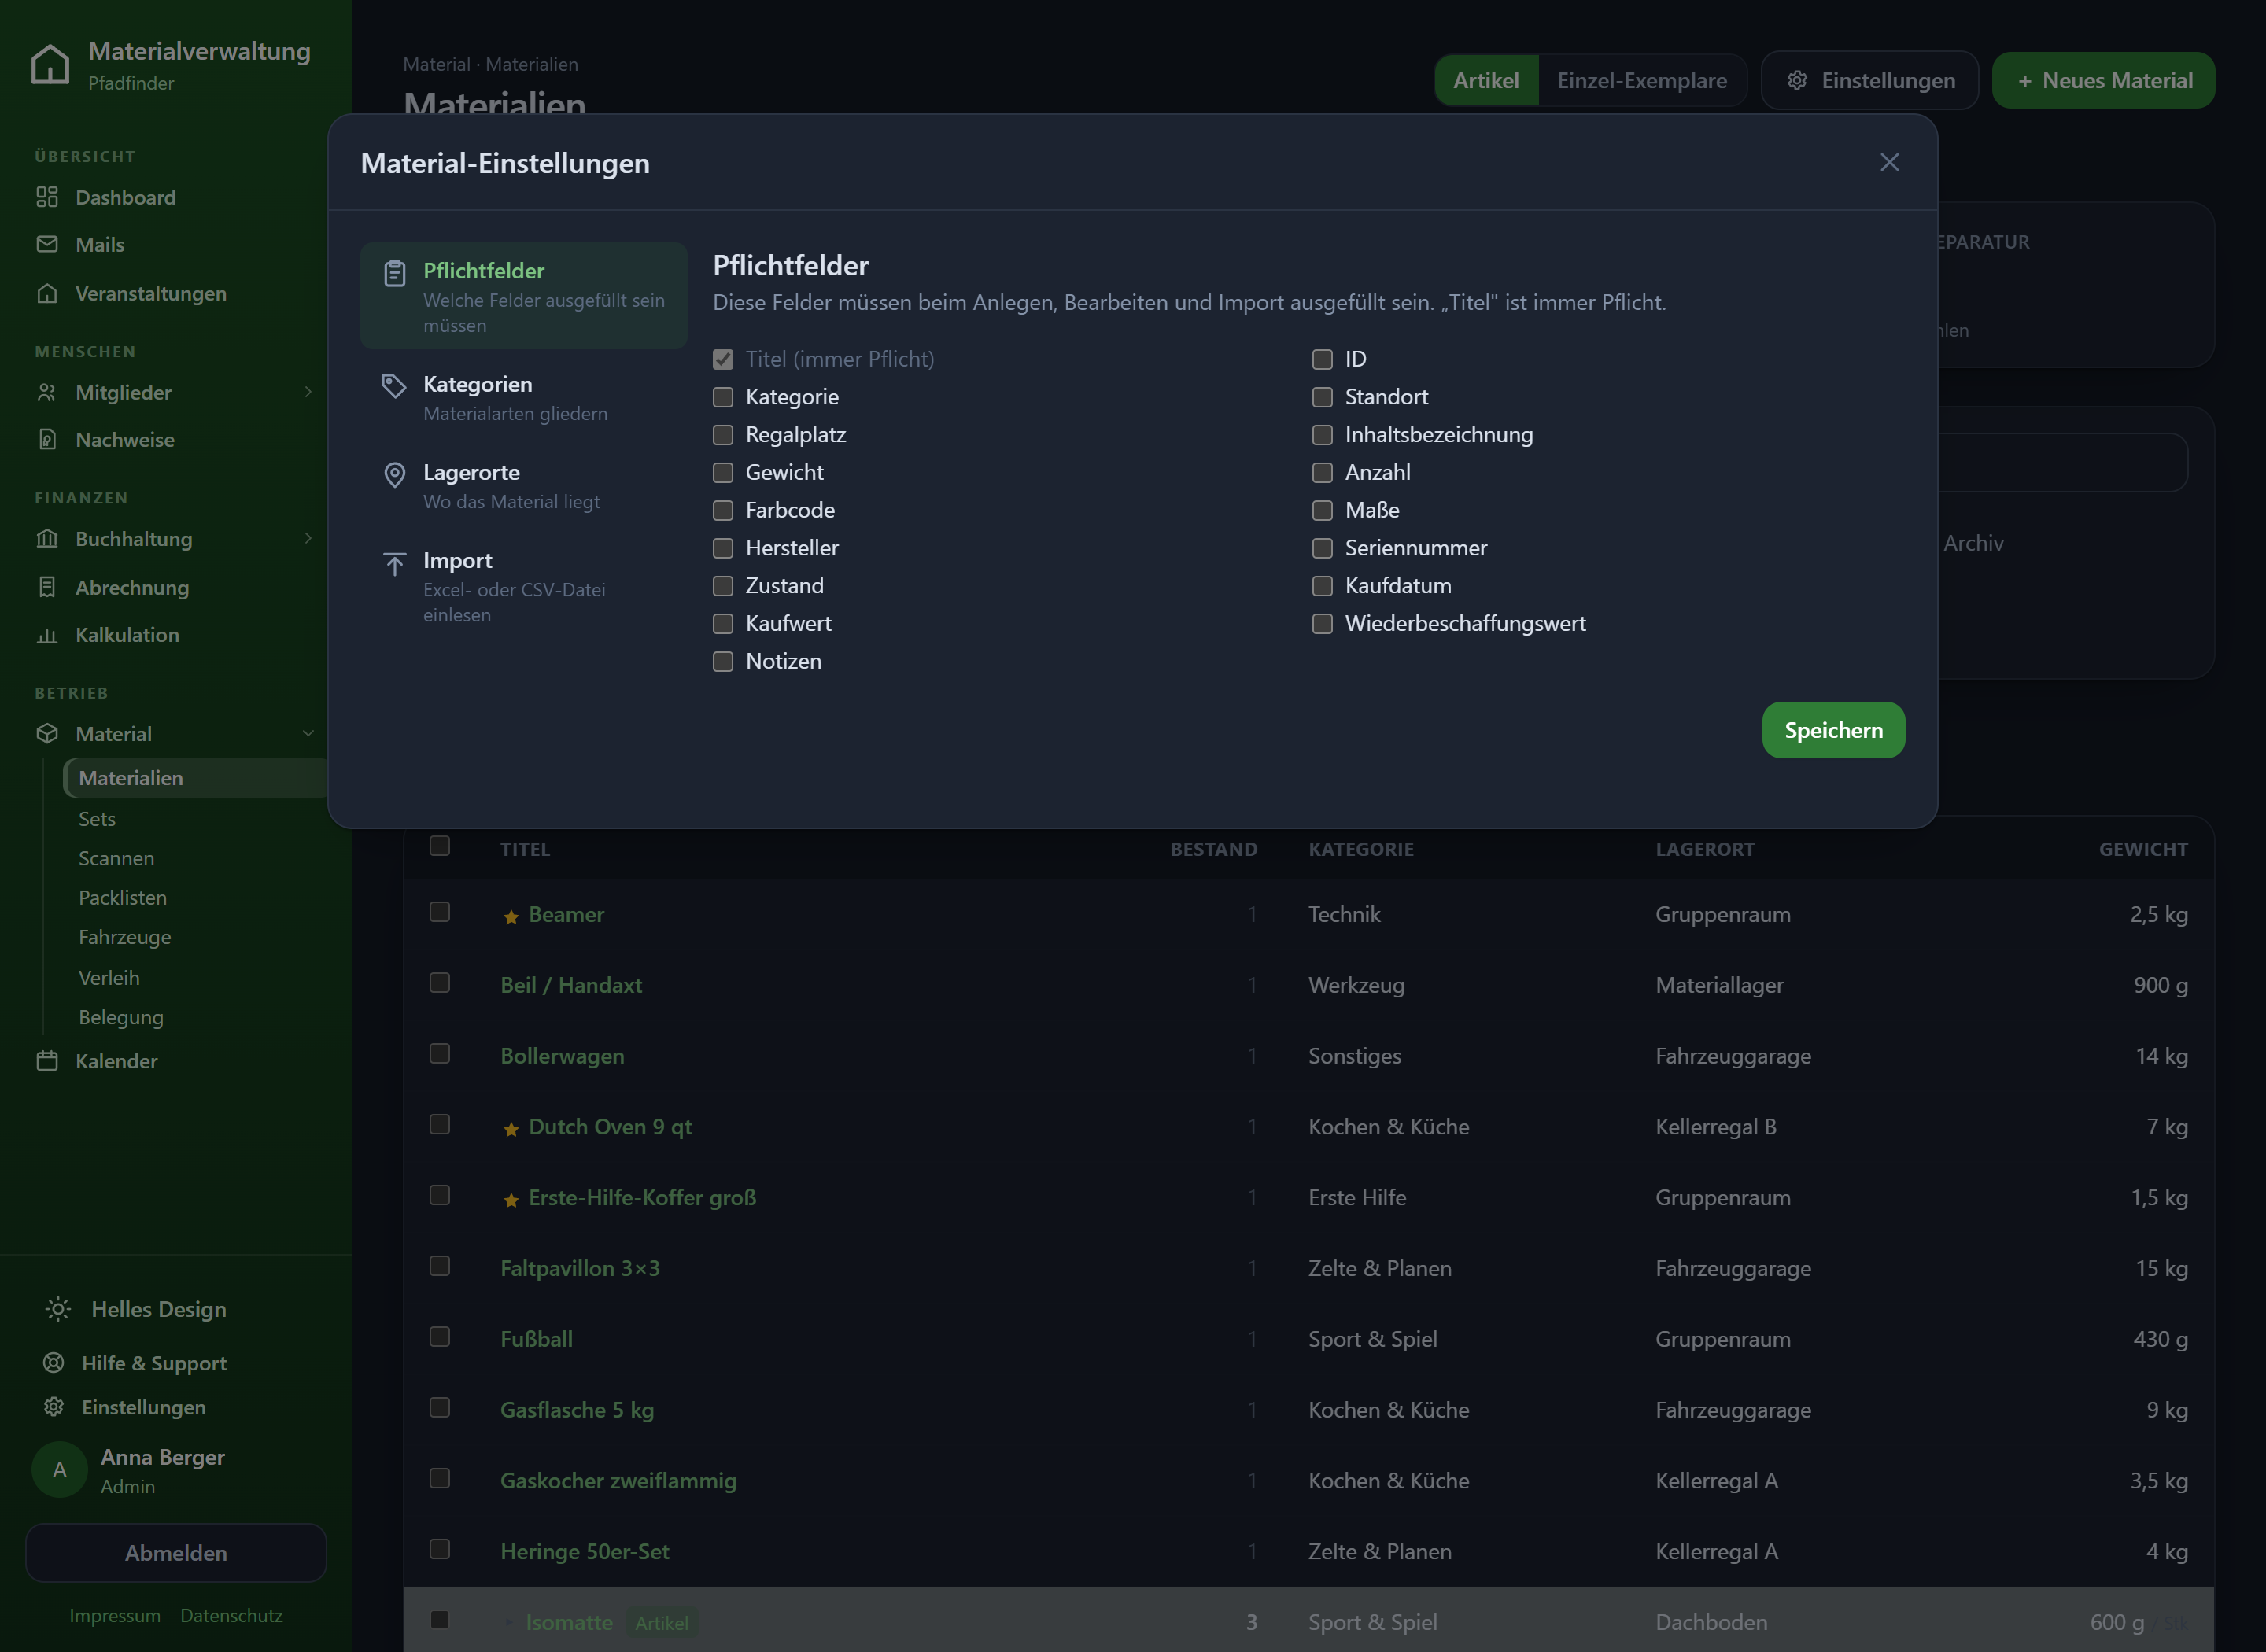The width and height of the screenshot is (2266, 1652).
Task: Expand the Mitglieder submenu chevron
Action: click(x=308, y=392)
